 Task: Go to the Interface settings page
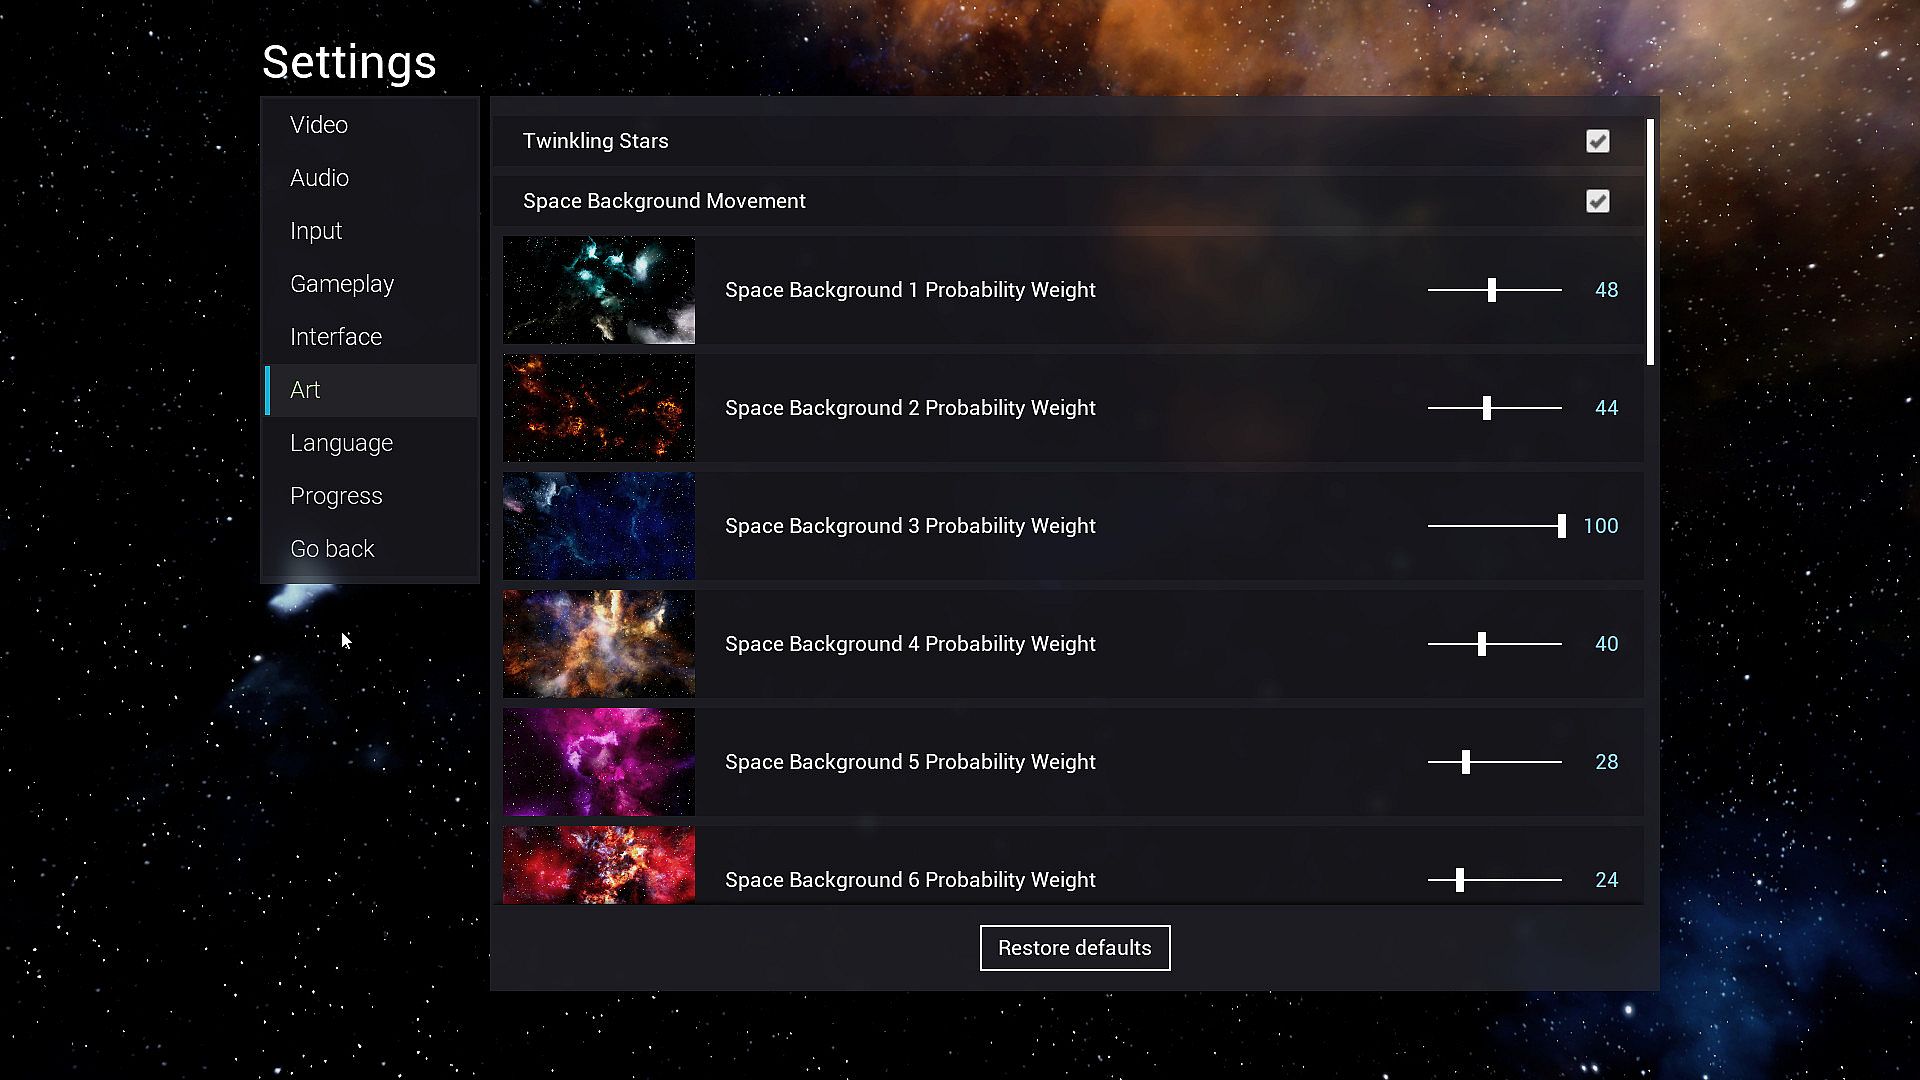point(336,337)
